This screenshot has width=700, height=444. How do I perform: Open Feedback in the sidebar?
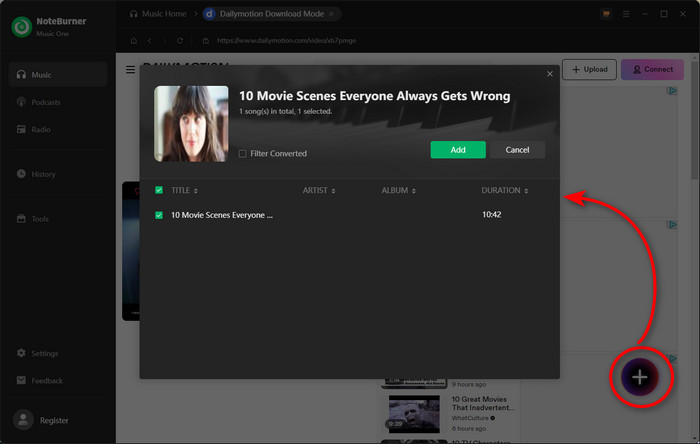58,381
